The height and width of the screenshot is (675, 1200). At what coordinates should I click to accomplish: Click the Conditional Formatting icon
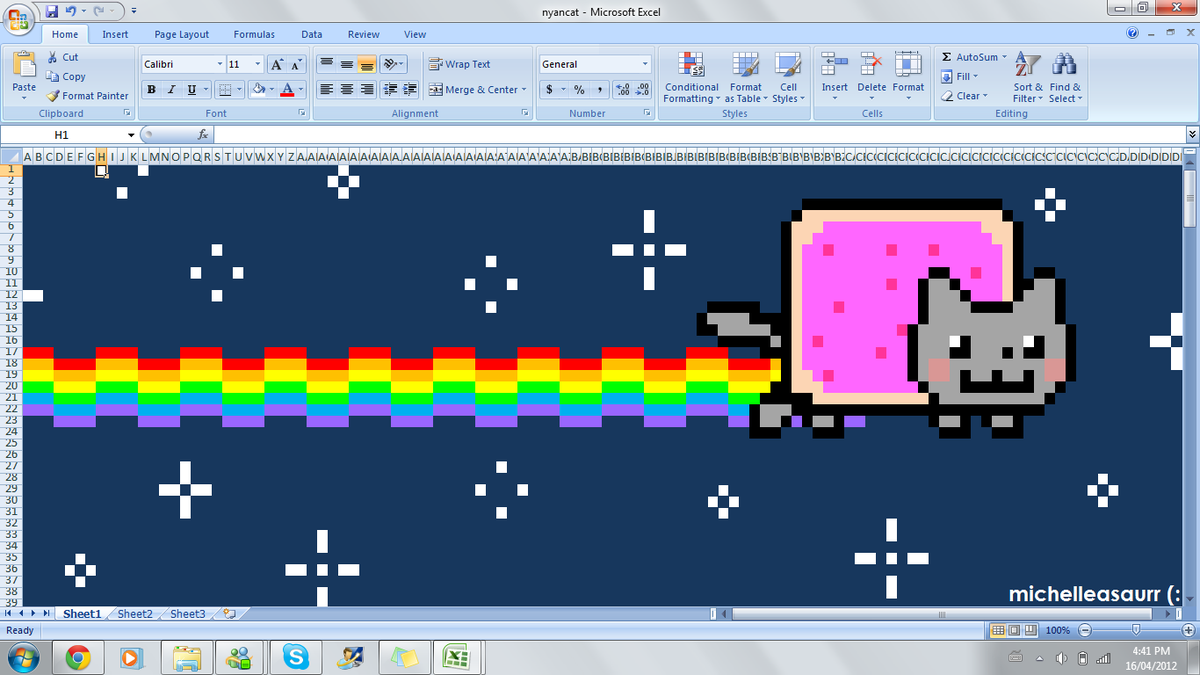(x=691, y=65)
